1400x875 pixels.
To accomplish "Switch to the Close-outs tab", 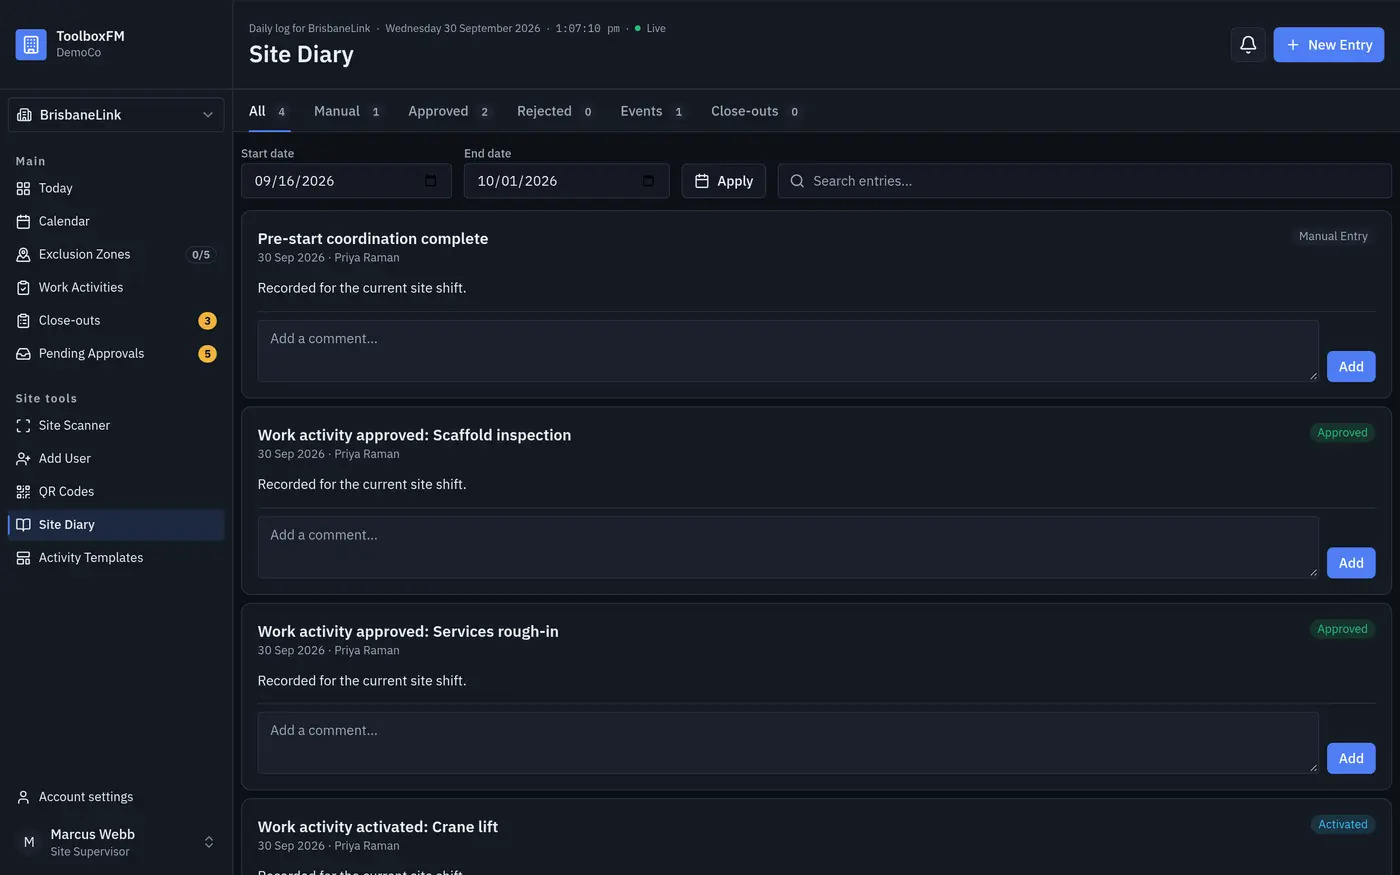I will pyautogui.click(x=755, y=111).
